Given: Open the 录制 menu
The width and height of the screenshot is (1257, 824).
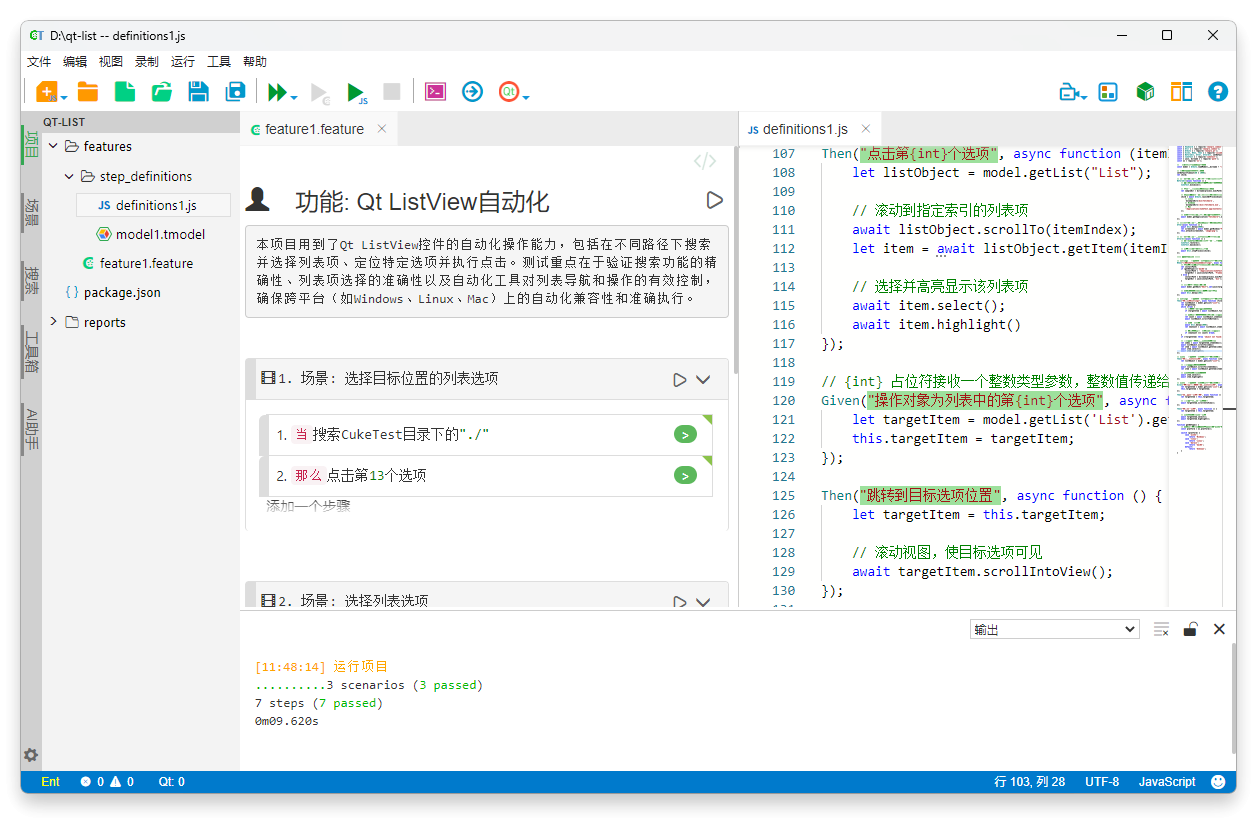Looking at the screenshot, I should [x=147, y=62].
